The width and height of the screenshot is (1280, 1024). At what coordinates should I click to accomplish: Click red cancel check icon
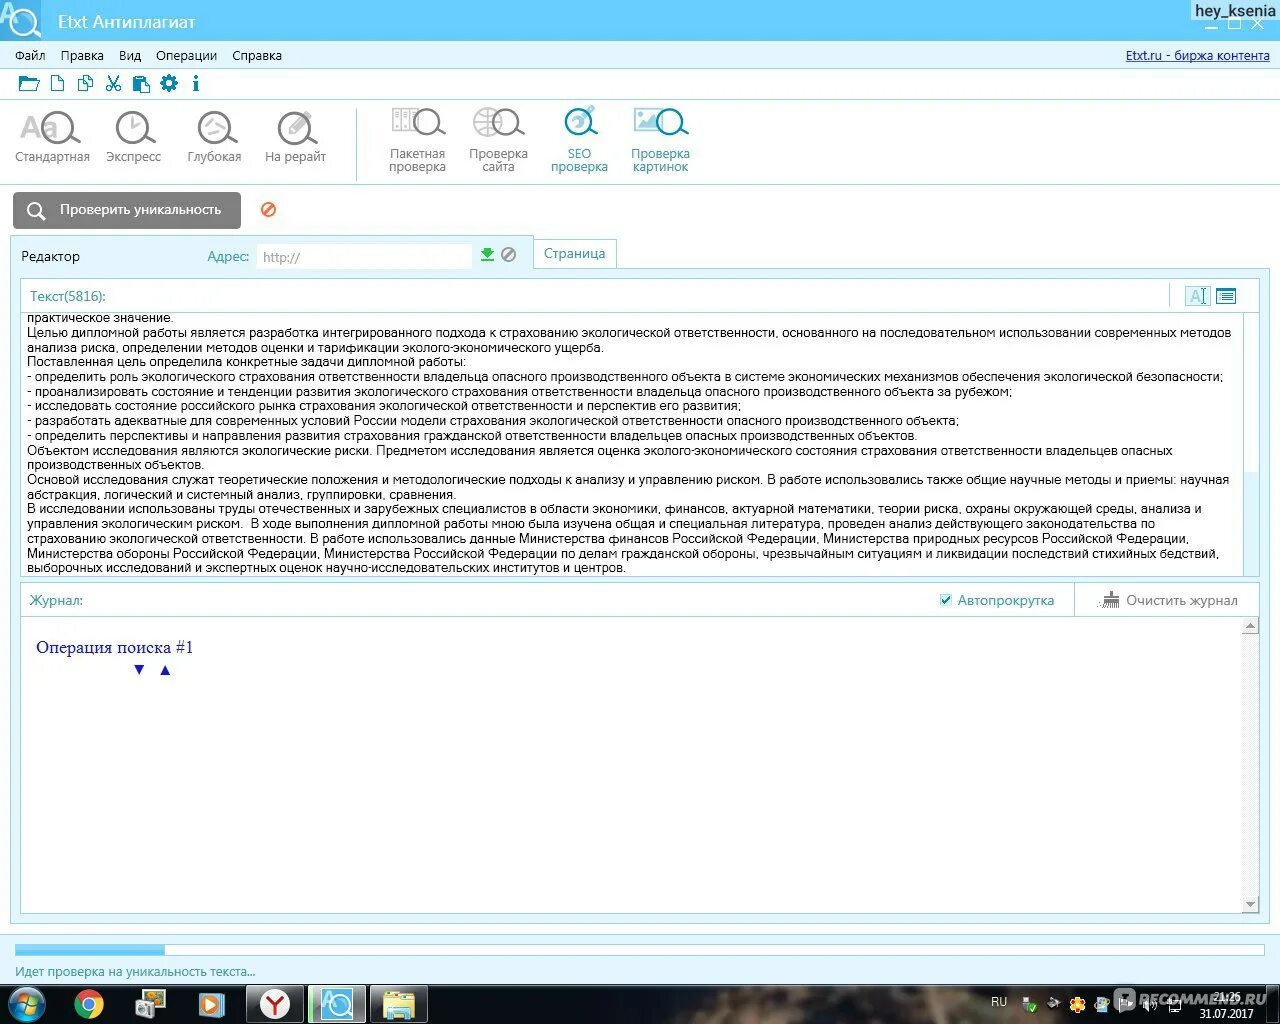pos(268,210)
